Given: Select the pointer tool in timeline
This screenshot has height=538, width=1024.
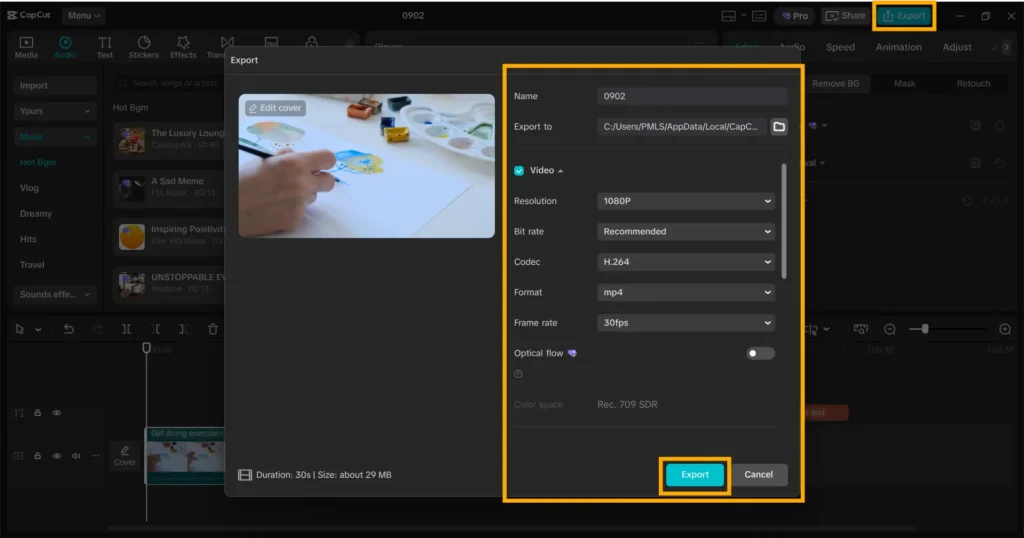Looking at the screenshot, I should 20,329.
